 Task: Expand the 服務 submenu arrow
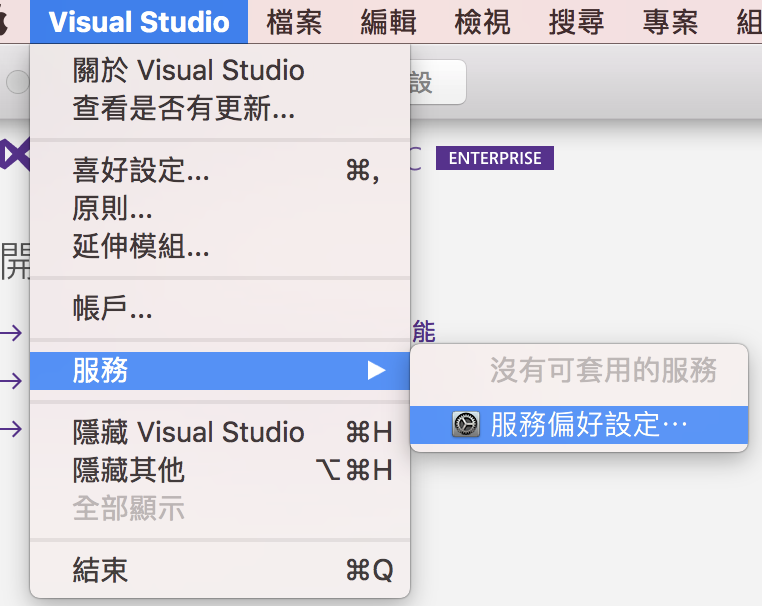point(376,370)
